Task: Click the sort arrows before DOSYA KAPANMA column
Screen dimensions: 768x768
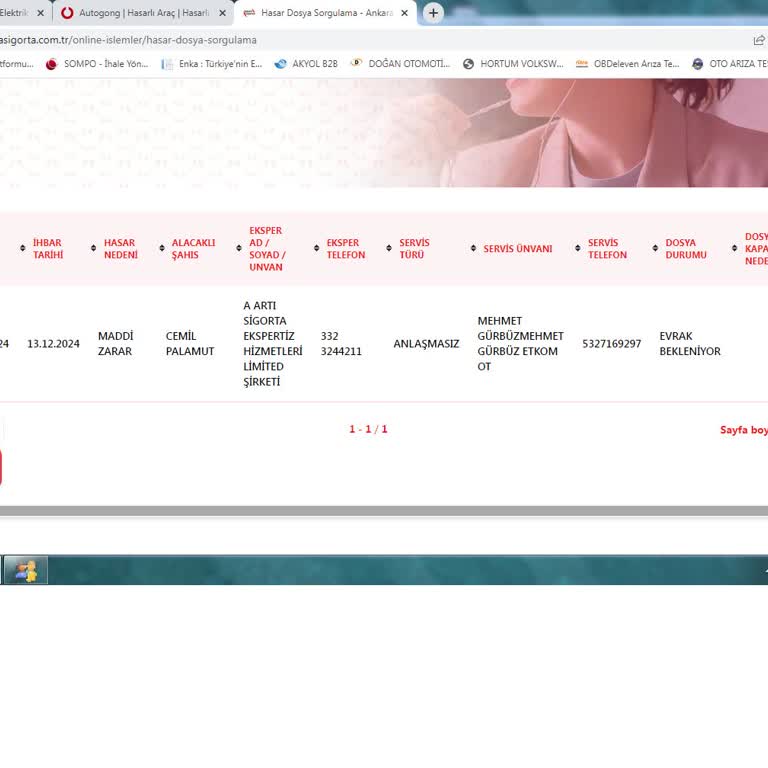Action: pos(735,248)
